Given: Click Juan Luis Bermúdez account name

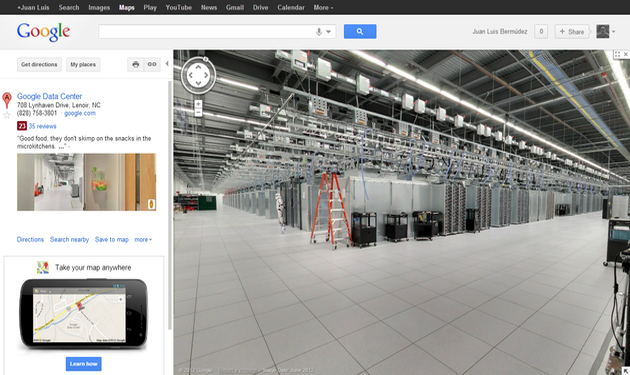Looking at the screenshot, I should [x=500, y=31].
